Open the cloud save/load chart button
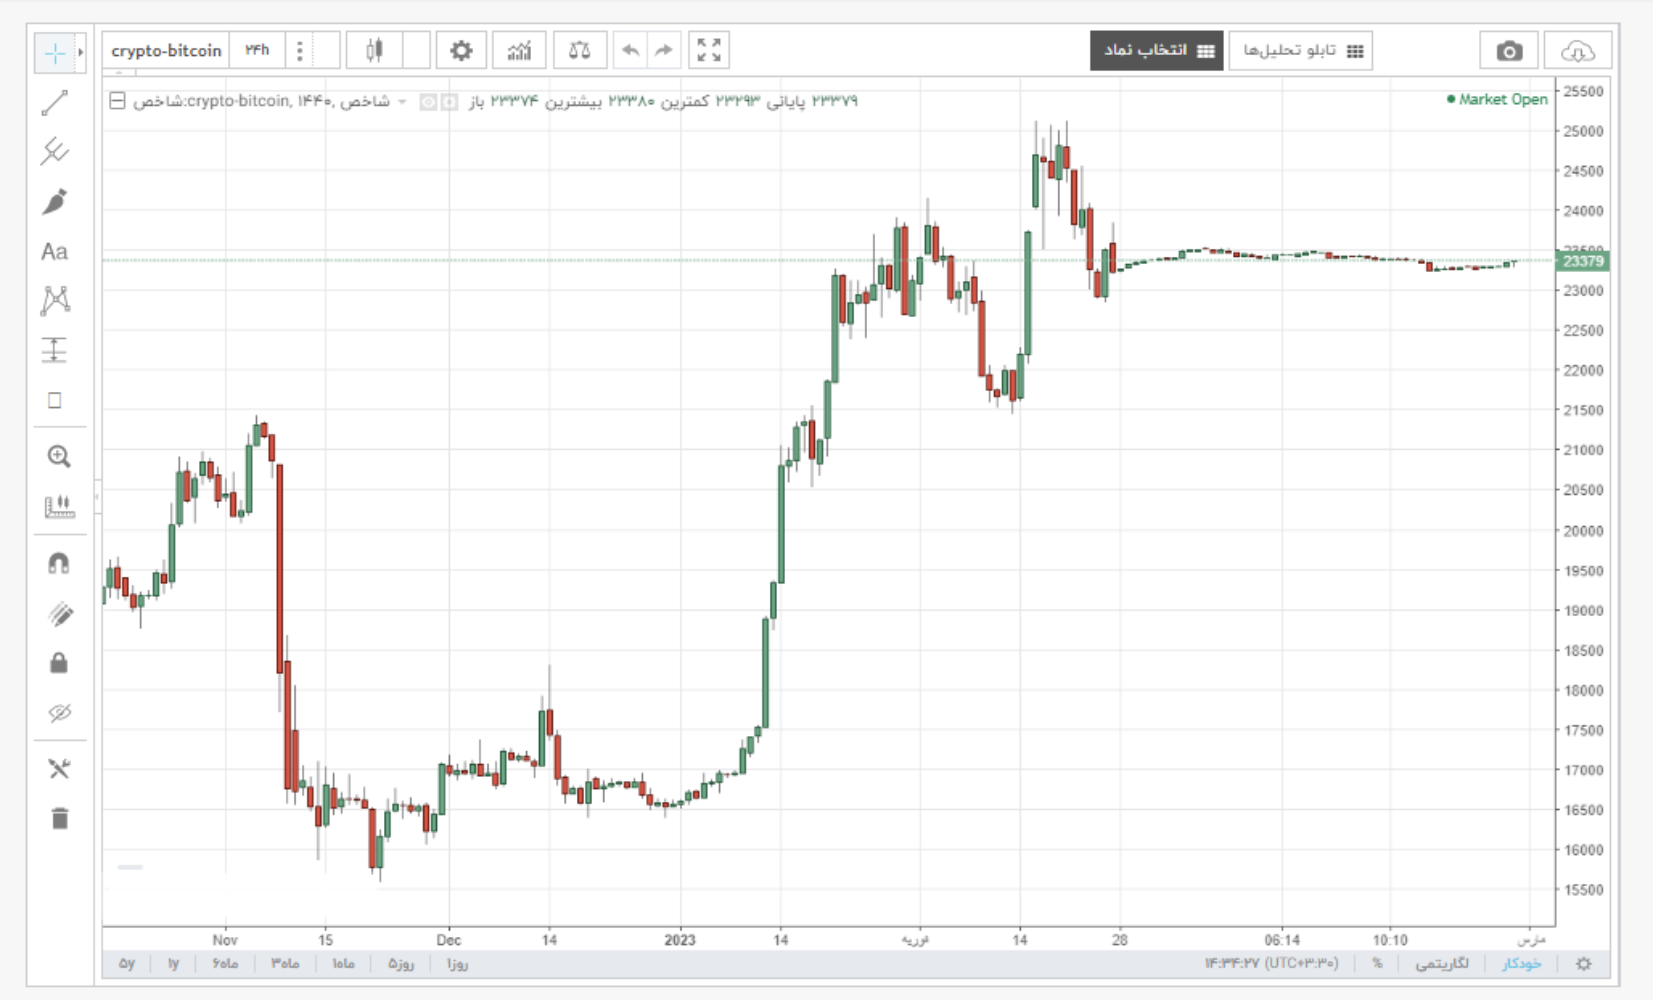Image resolution: width=1653 pixels, height=1000 pixels. tap(1577, 51)
